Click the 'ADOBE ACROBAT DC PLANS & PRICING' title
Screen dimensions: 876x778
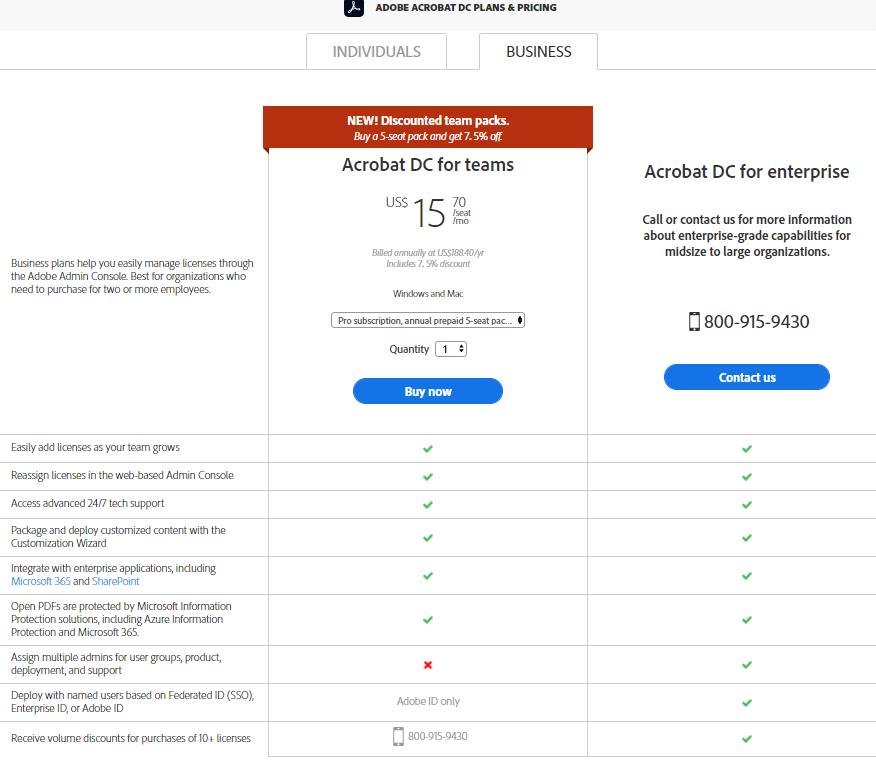coord(466,7)
